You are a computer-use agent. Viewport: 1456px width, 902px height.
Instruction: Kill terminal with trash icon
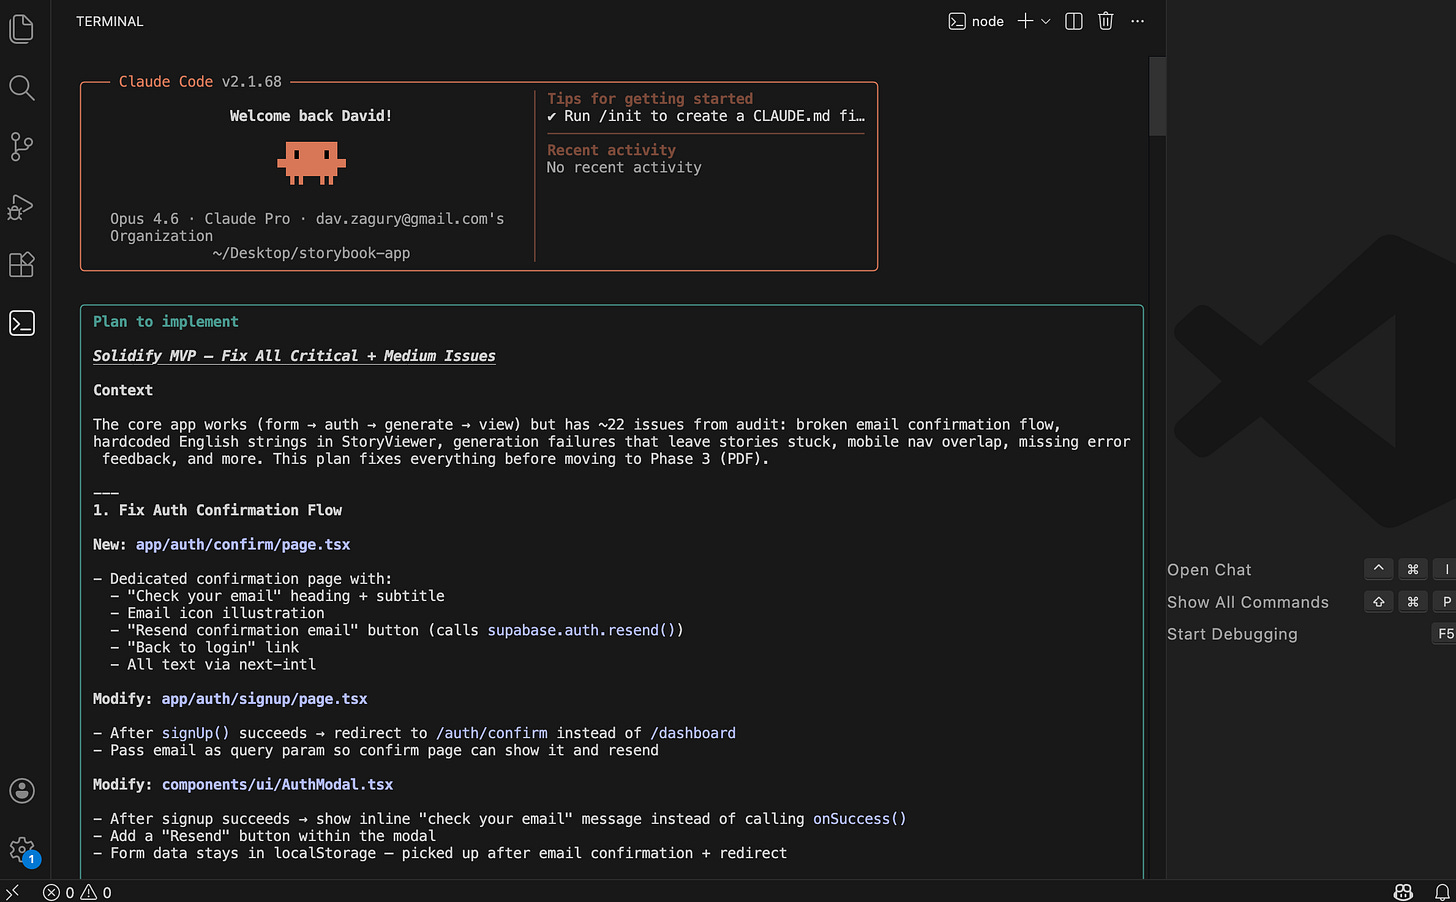(x=1105, y=21)
